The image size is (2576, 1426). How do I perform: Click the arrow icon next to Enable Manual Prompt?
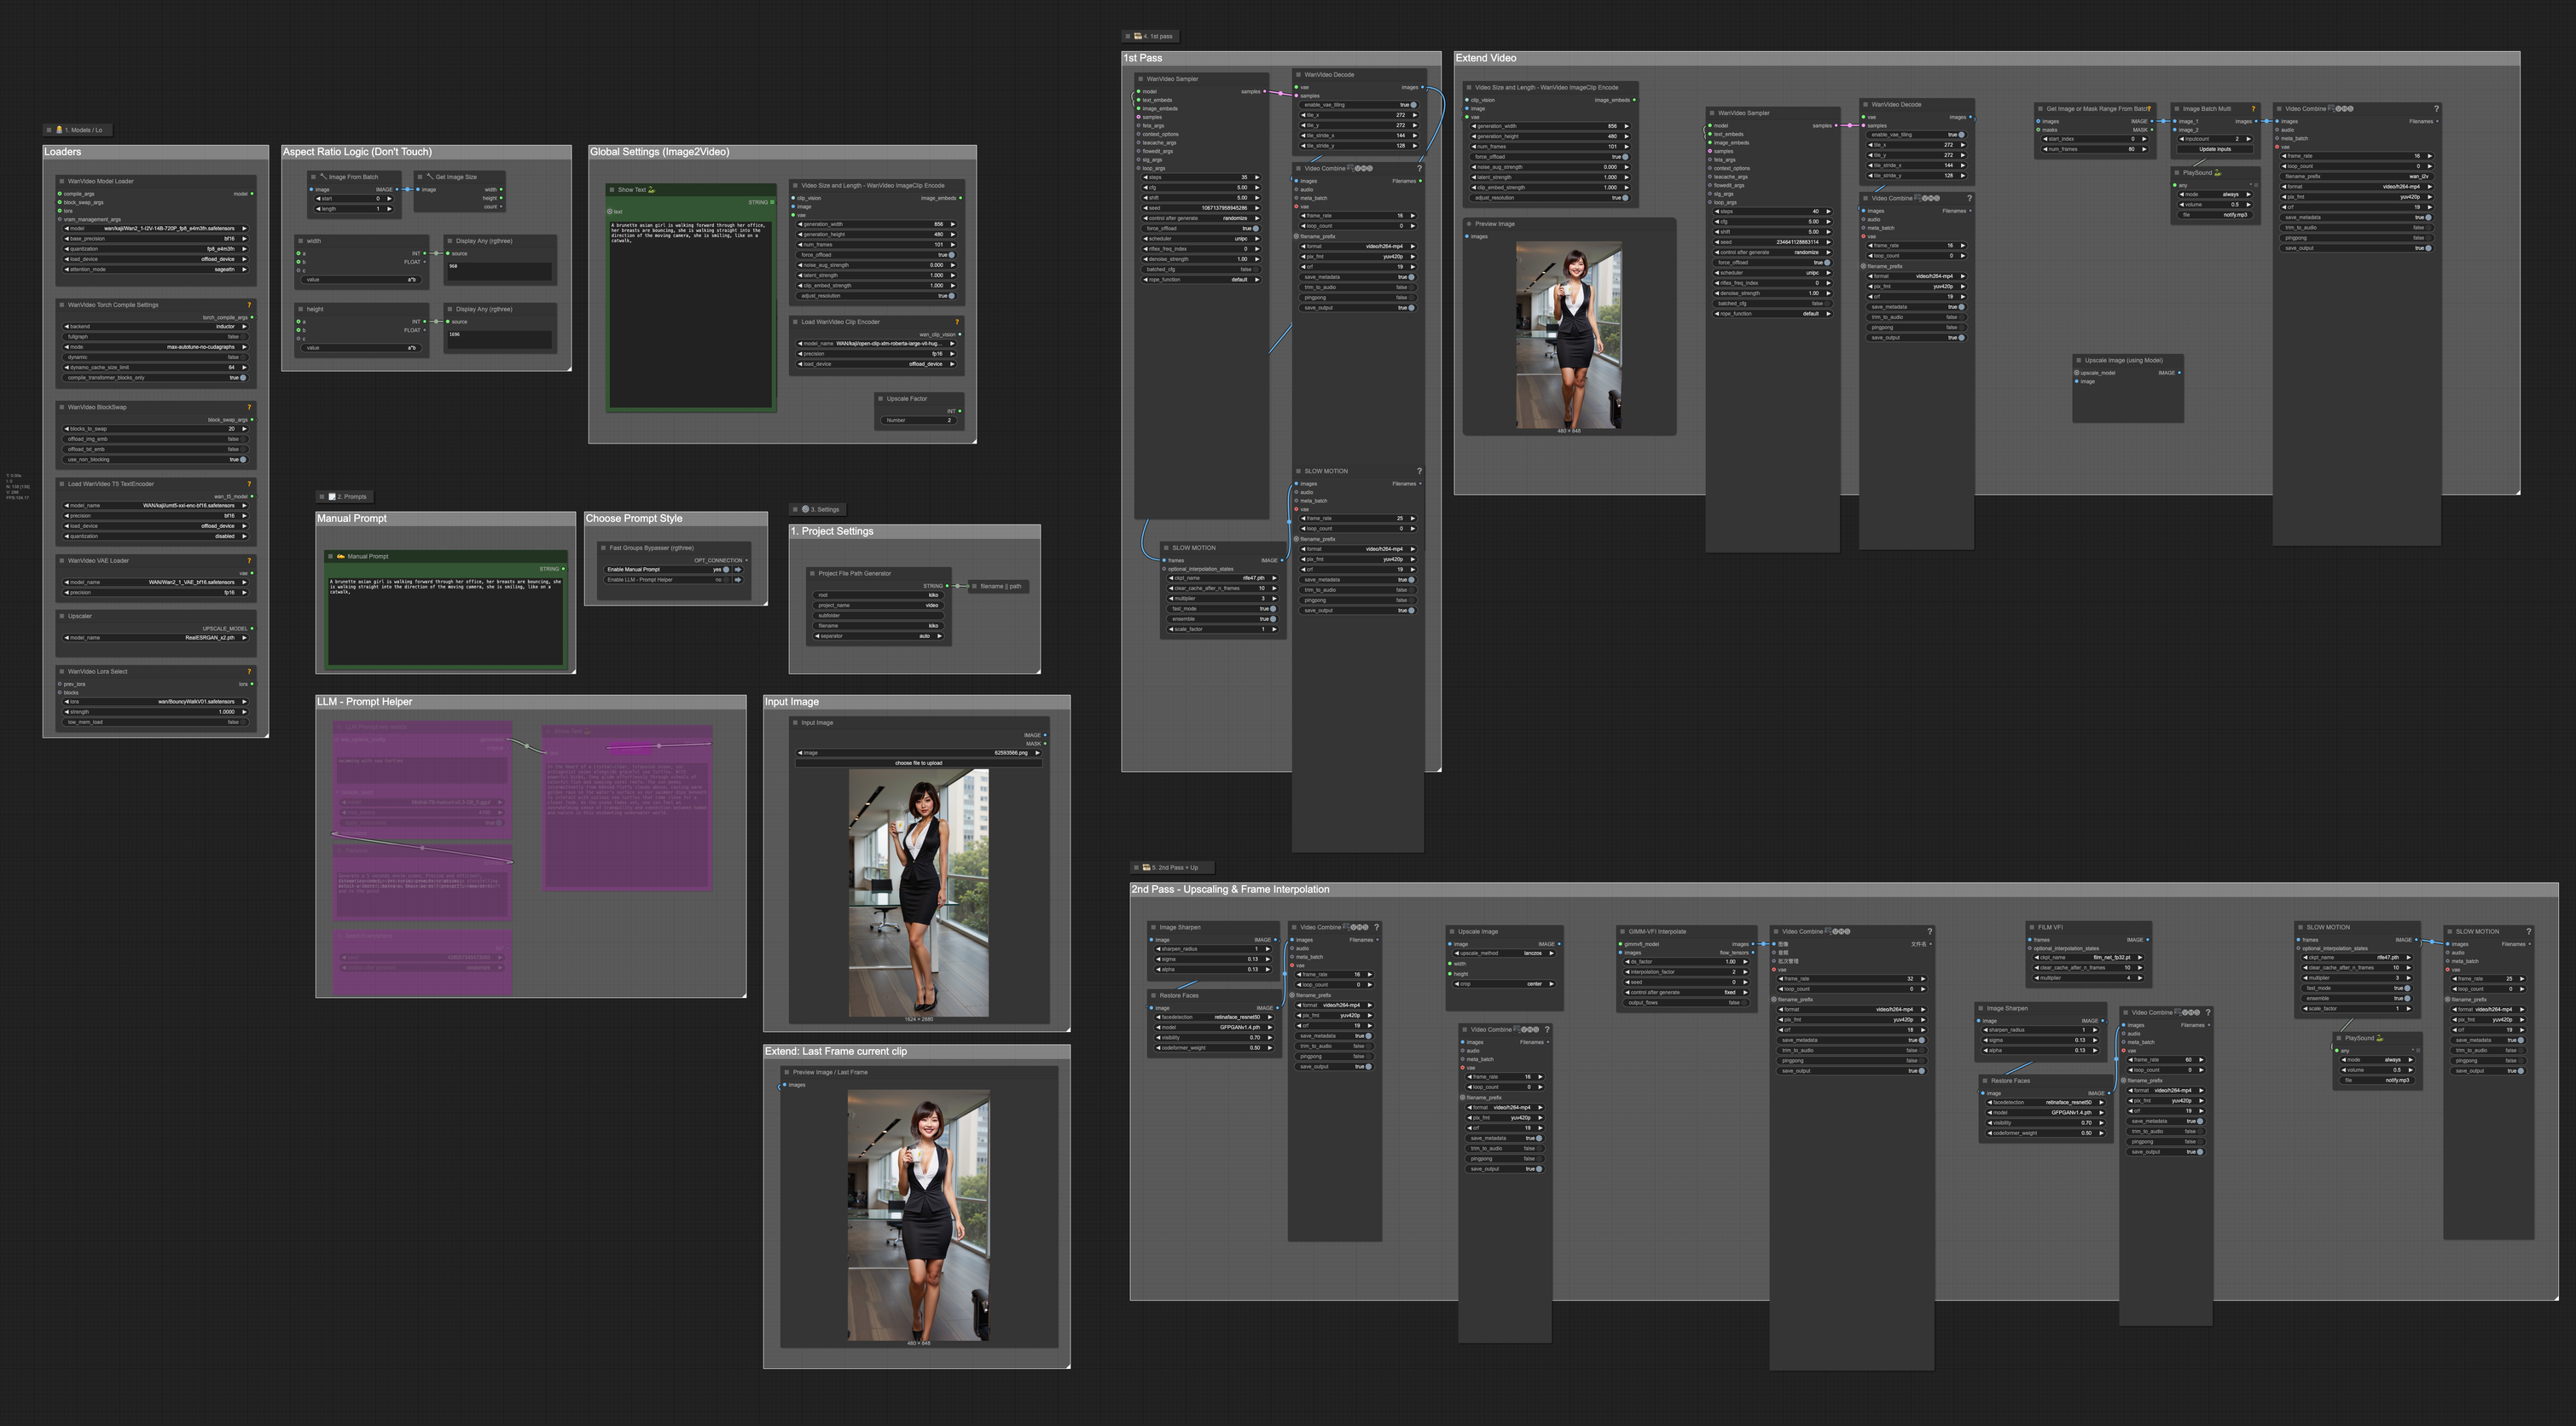coord(738,569)
